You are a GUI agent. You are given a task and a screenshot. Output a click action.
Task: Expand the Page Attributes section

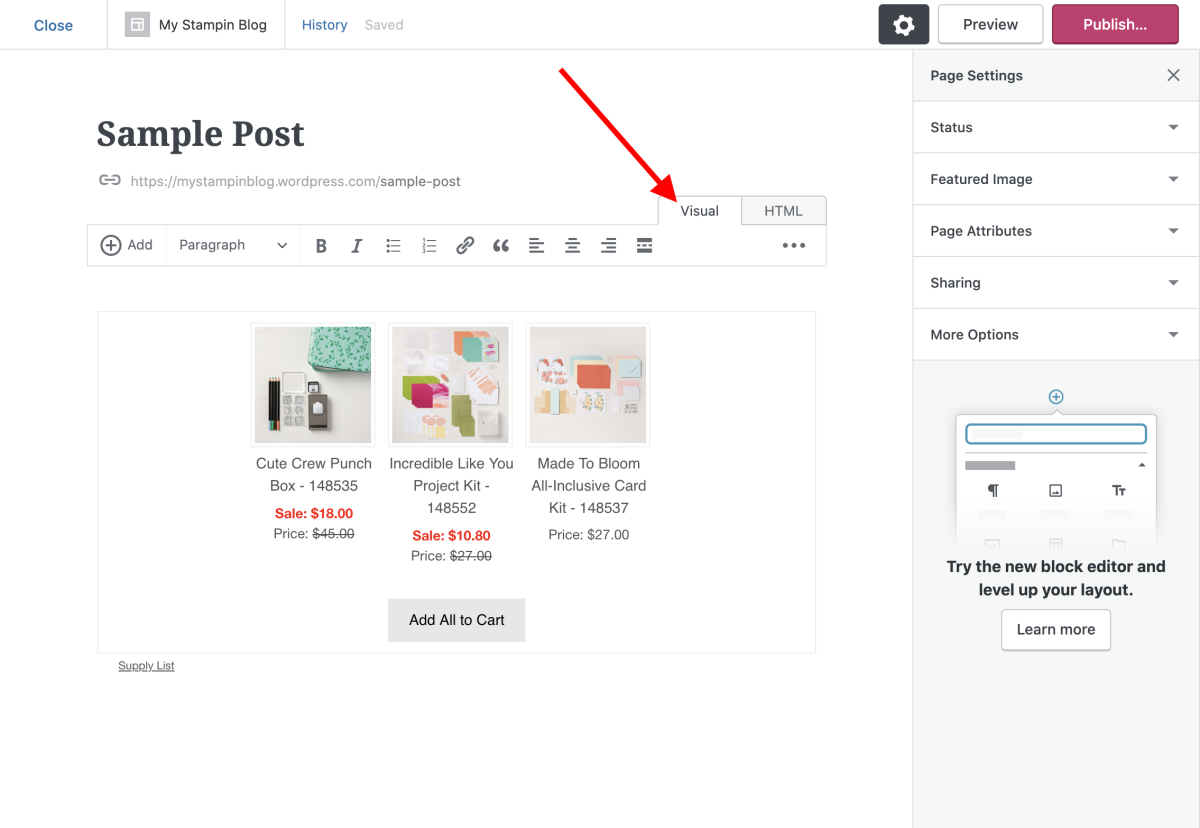tap(1056, 231)
